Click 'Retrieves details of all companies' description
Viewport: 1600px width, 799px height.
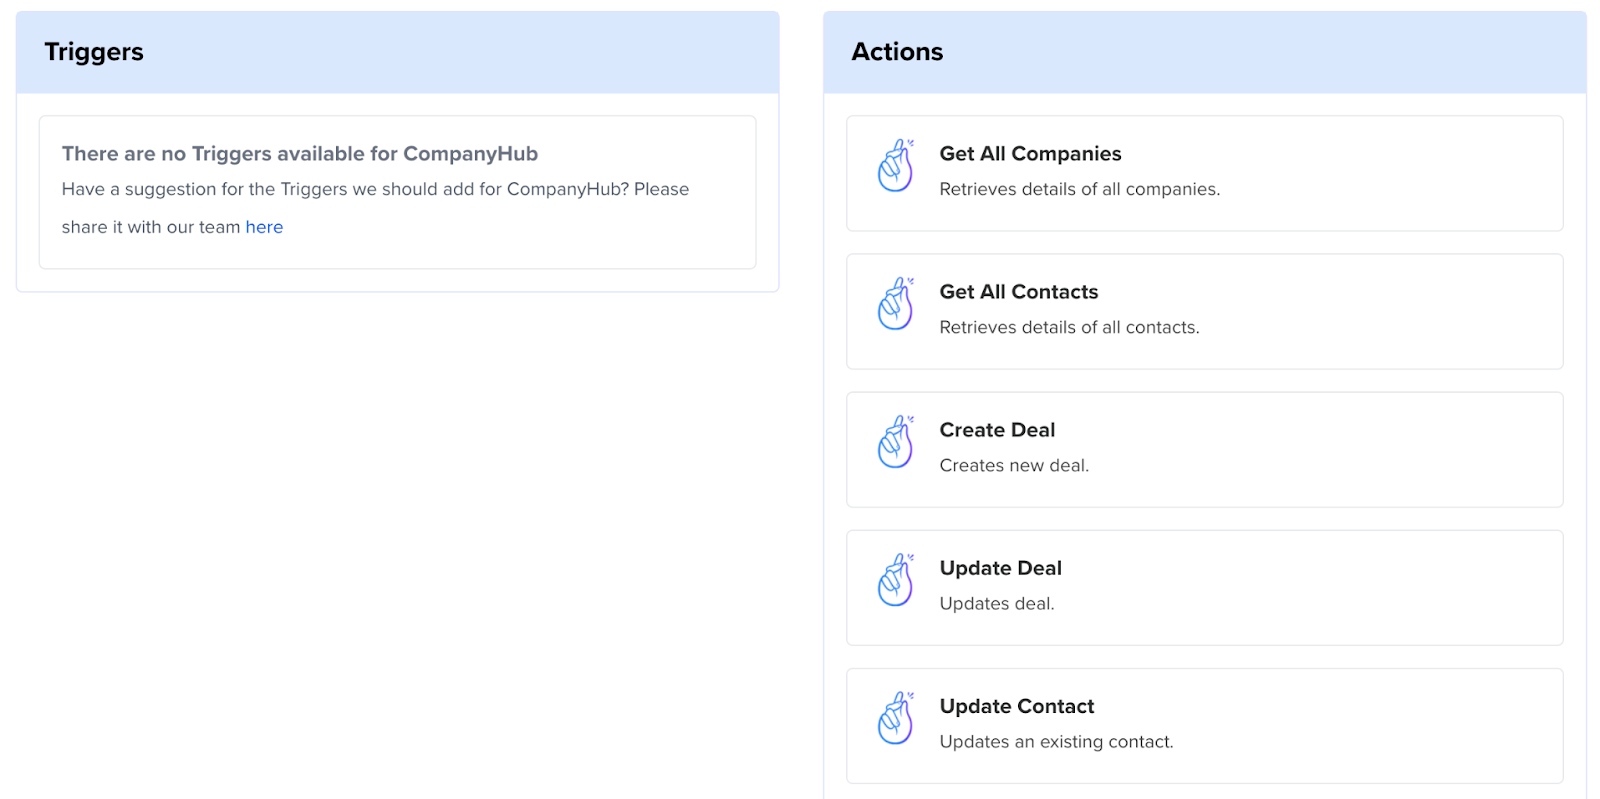pyautogui.click(x=1079, y=189)
